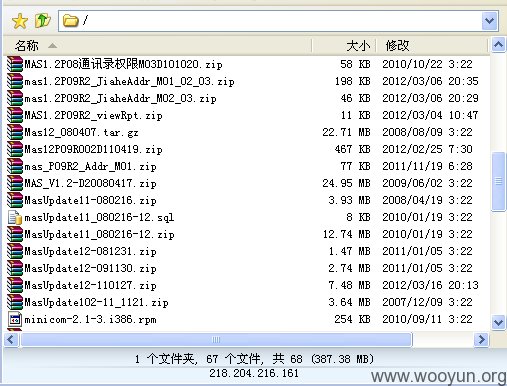Click file name MasUpdate102-11_1121.zip
Image resolution: width=507 pixels, height=386 pixels.
click(x=96, y=302)
